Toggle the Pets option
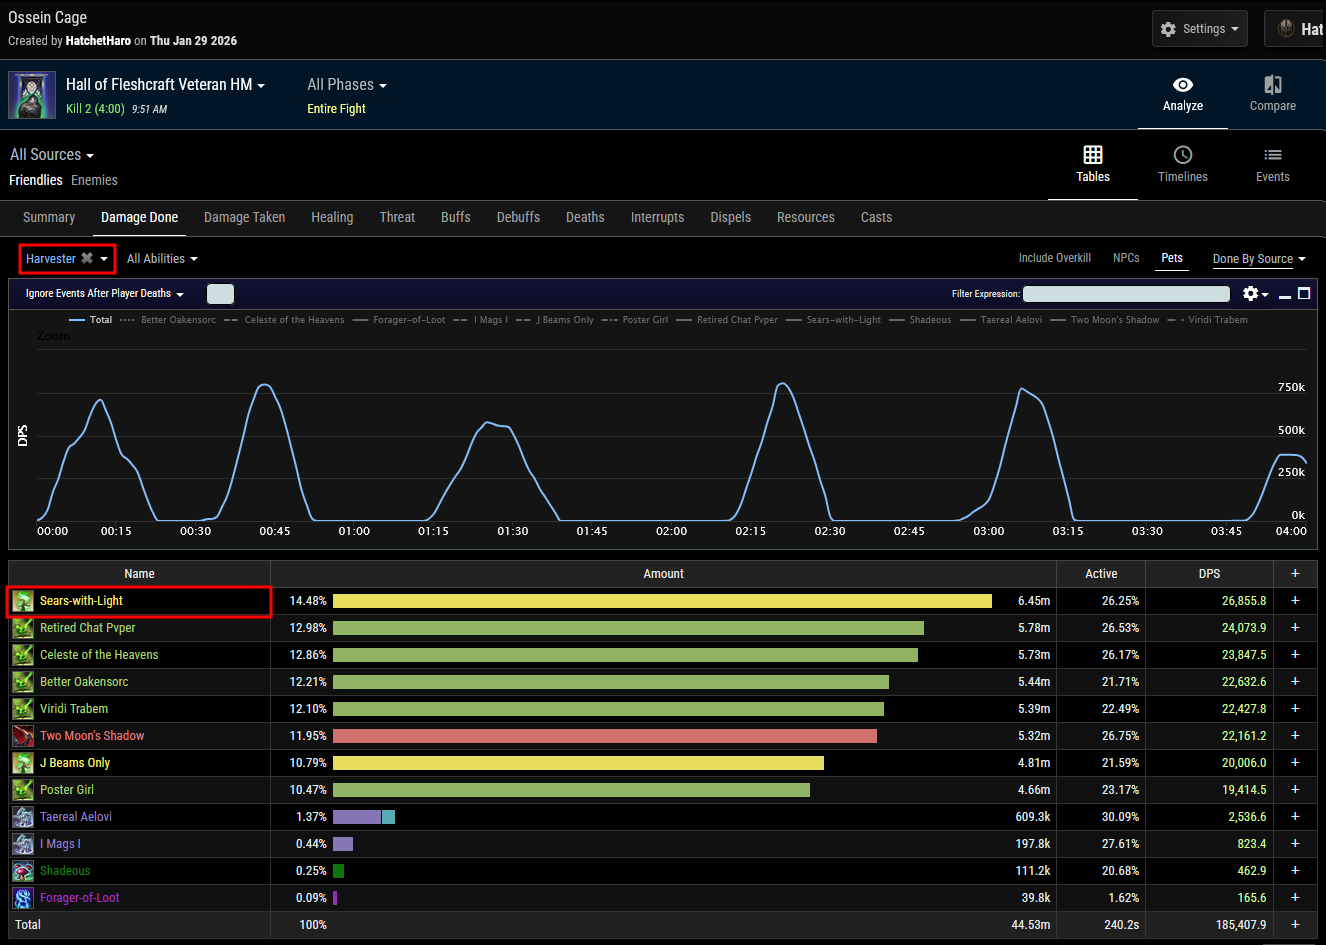Viewport: 1326px width, 945px height. coord(1172,258)
